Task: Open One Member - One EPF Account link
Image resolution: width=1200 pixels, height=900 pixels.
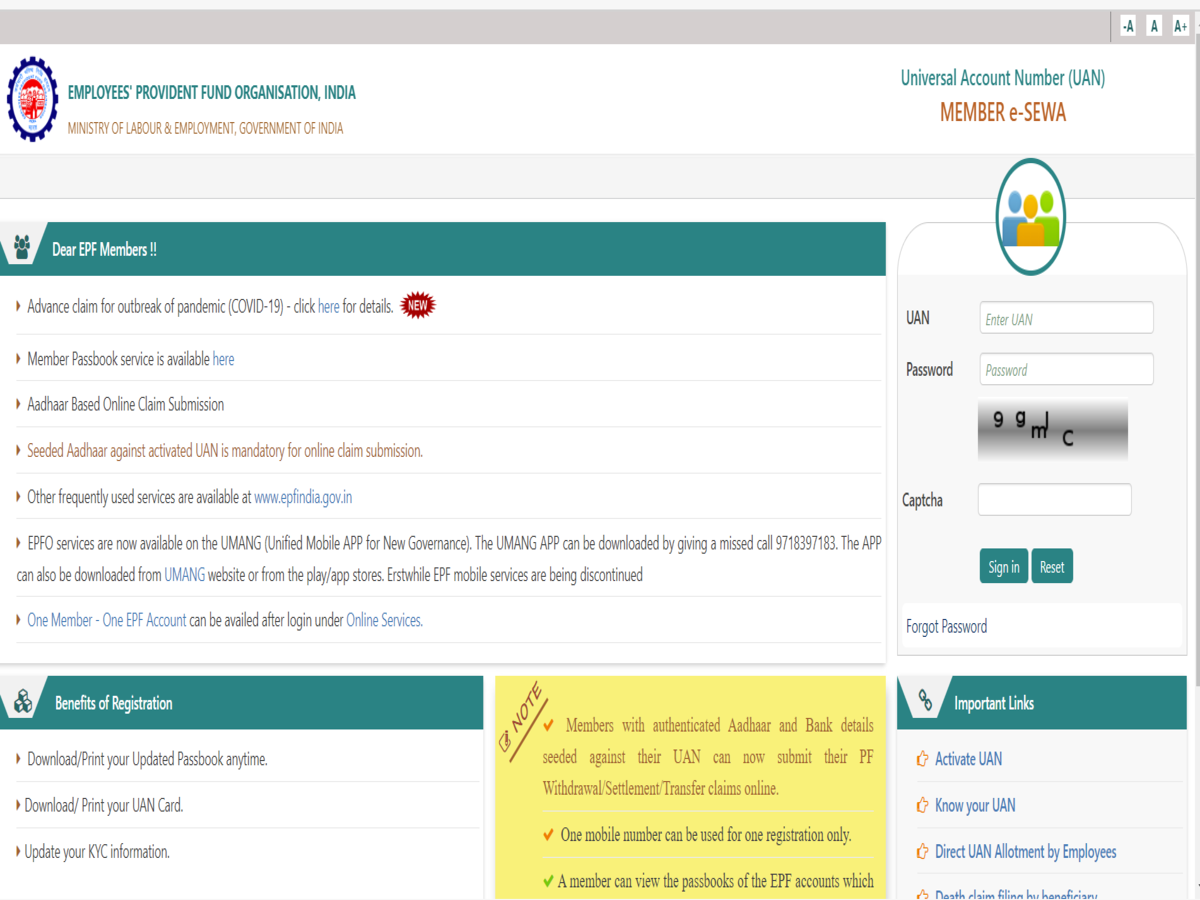Action: [107, 620]
